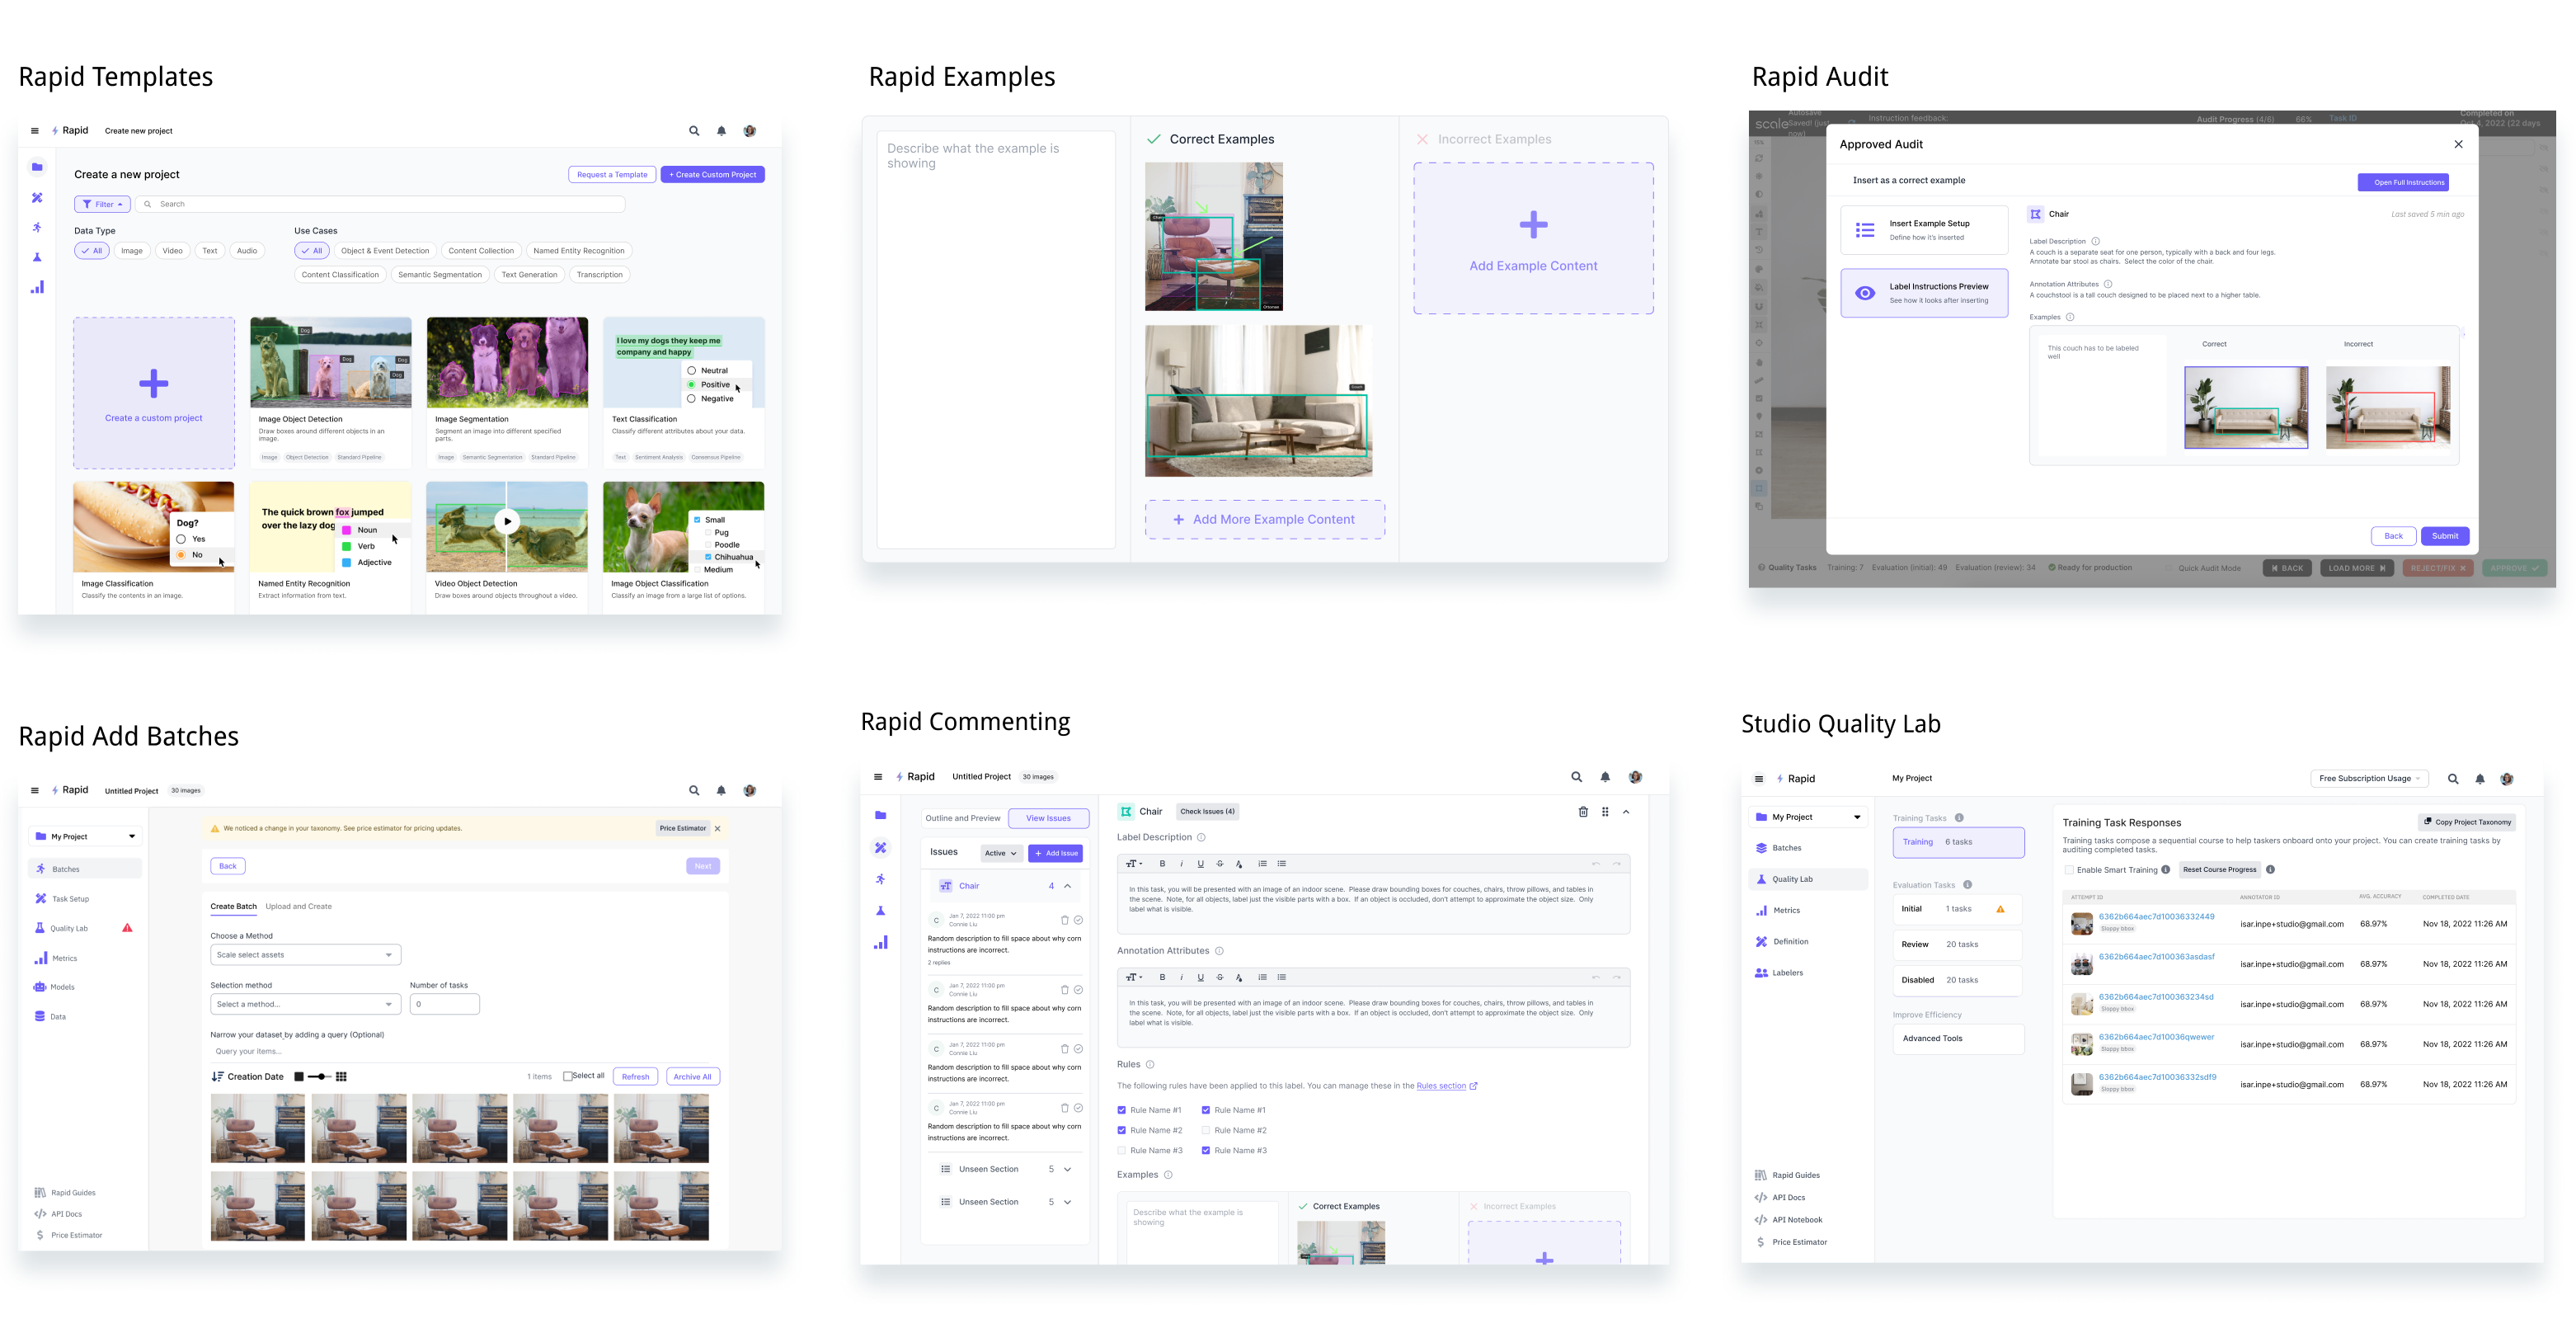2576x1333 pixels.
Task: Play the Video Object Detection preview
Action: pyautogui.click(x=507, y=521)
